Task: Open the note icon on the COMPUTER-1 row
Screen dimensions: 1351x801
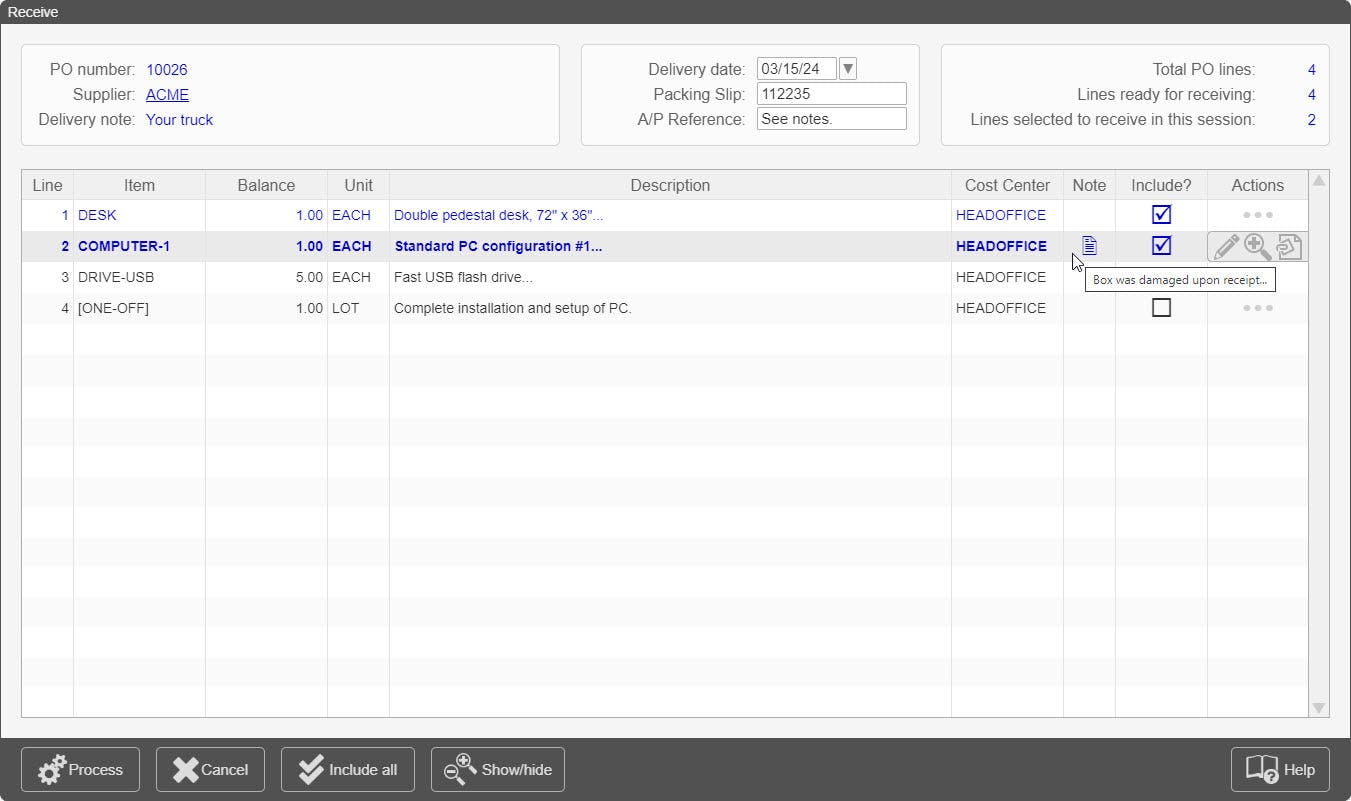Action: coord(1089,245)
